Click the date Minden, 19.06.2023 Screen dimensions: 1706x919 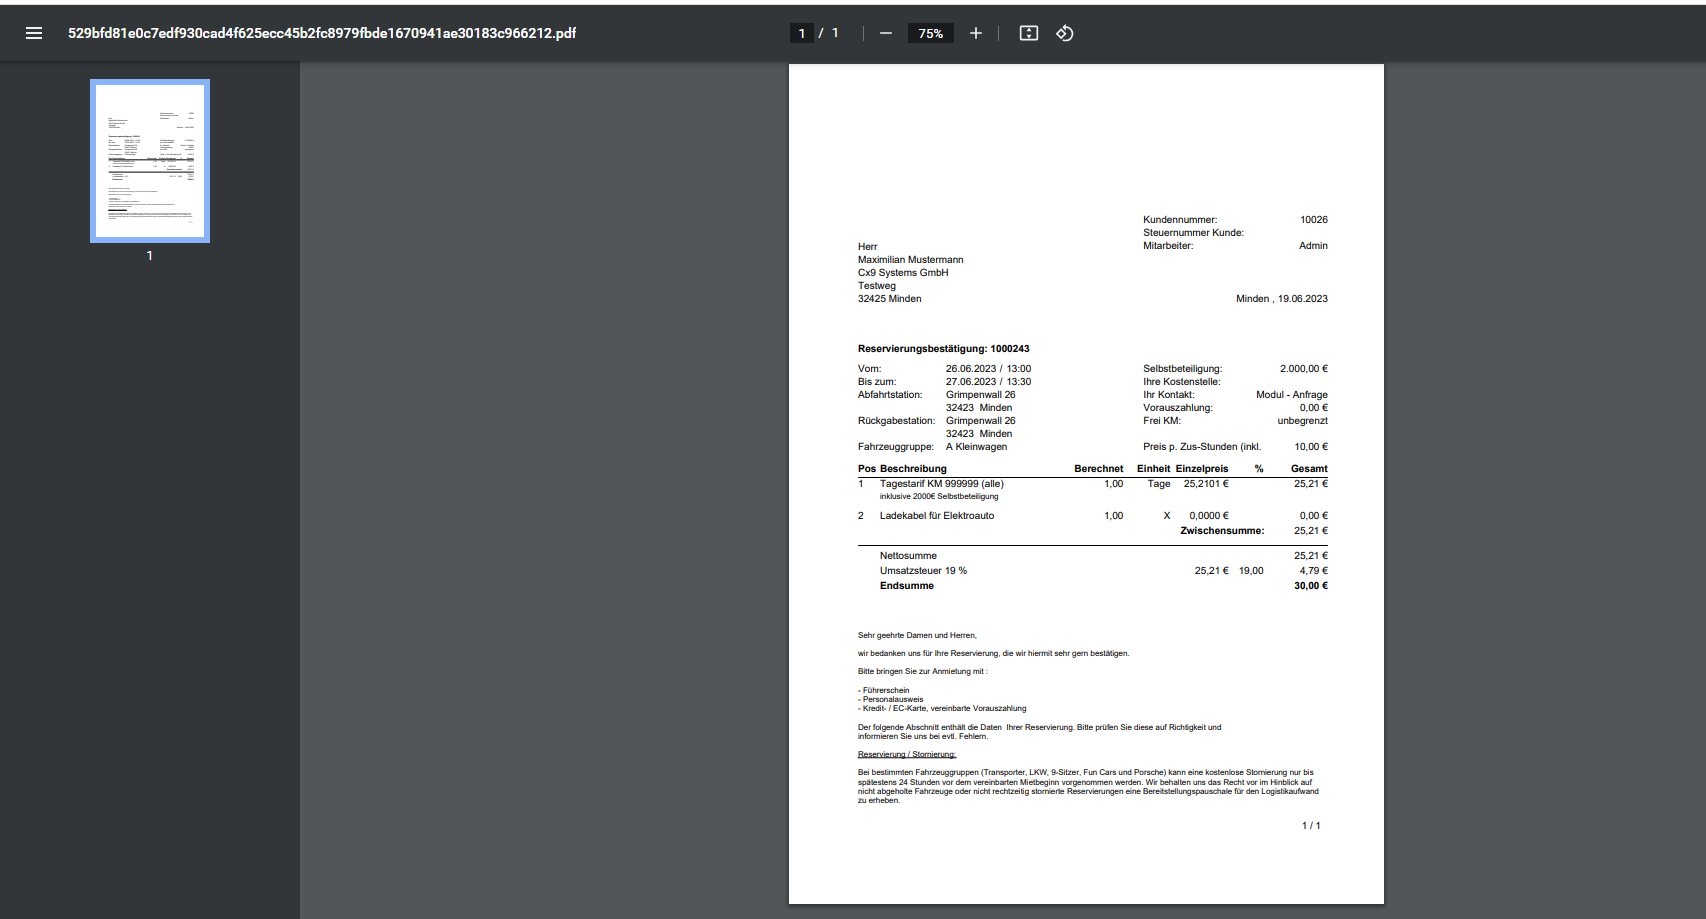[1281, 299]
